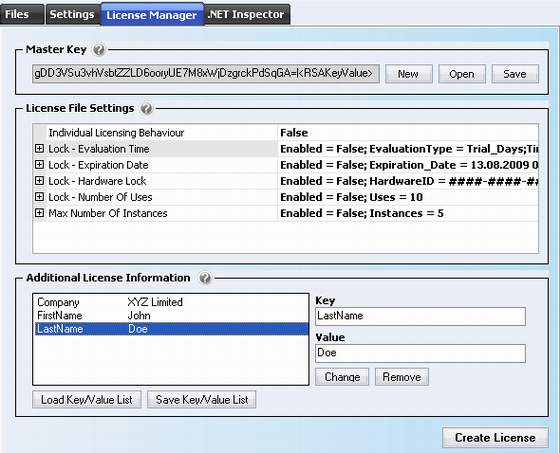This screenshot has height=453, width=560.
Task: Generate a New master key
Action: click(409, 74)
